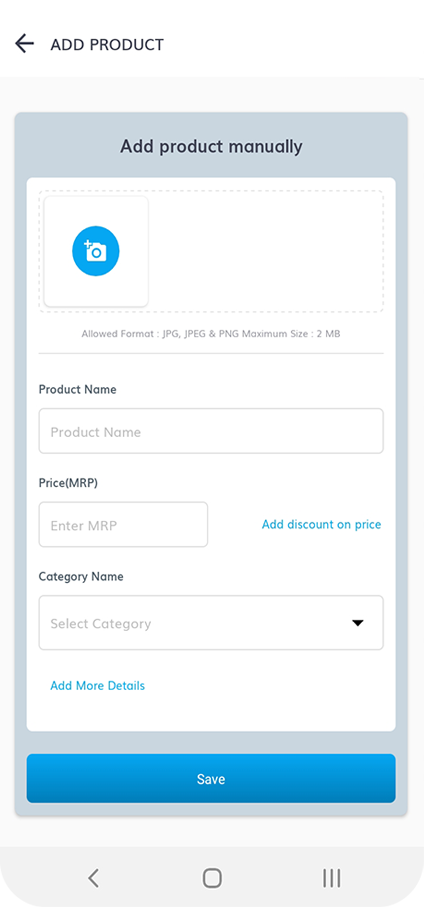Click the Price(MRP) field label

click(x=68, y=483)
